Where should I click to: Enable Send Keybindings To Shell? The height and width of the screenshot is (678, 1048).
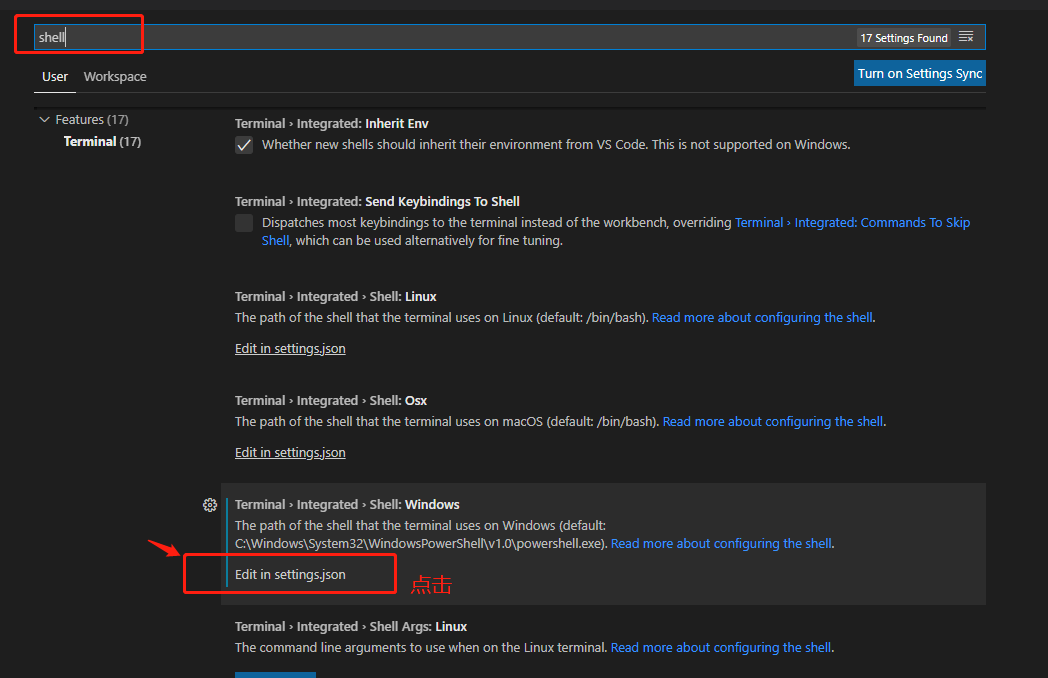(x=243, y=222)
